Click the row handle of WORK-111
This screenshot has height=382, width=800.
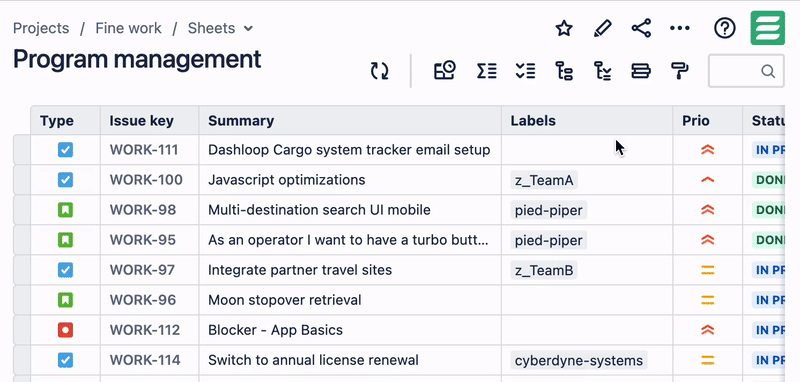(22, 150)
